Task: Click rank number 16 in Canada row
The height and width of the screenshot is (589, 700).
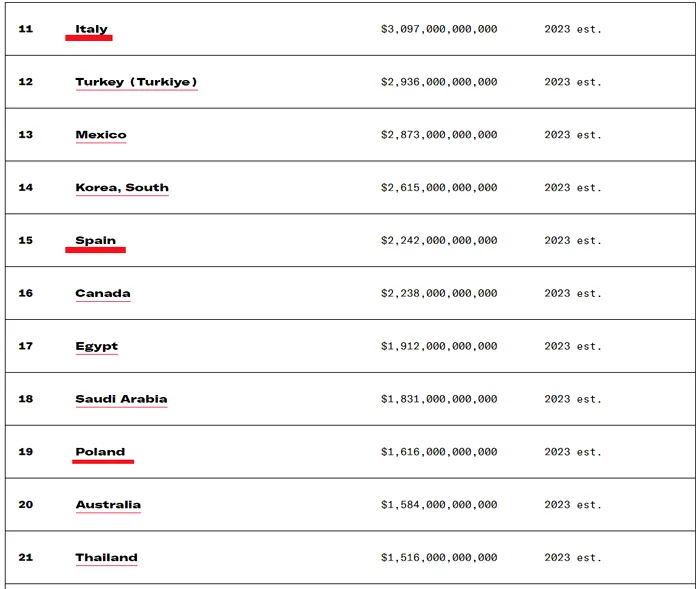Action: (25, 293)
